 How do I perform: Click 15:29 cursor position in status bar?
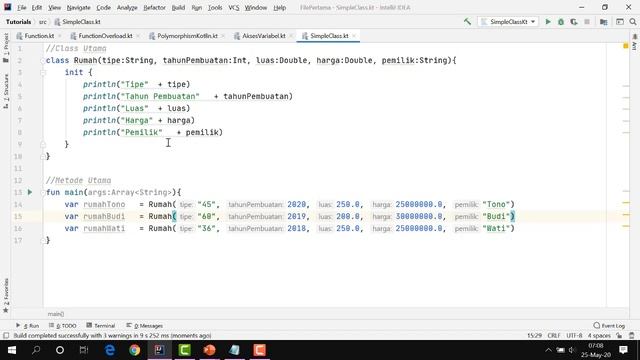tap(534, 336)
